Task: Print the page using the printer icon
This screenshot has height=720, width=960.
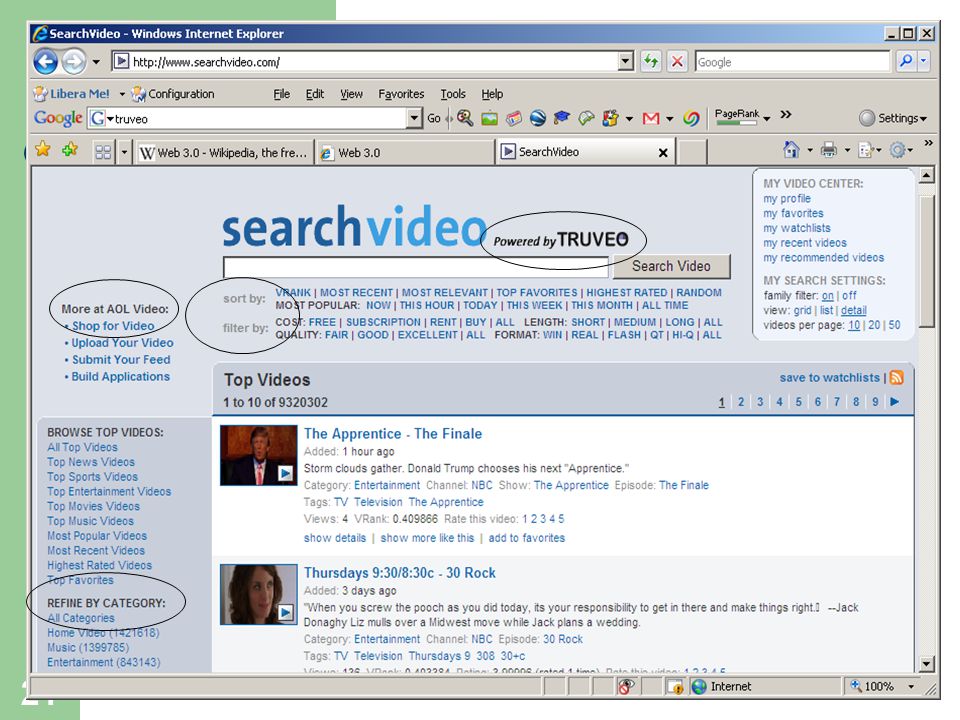Action: point(828,149)
